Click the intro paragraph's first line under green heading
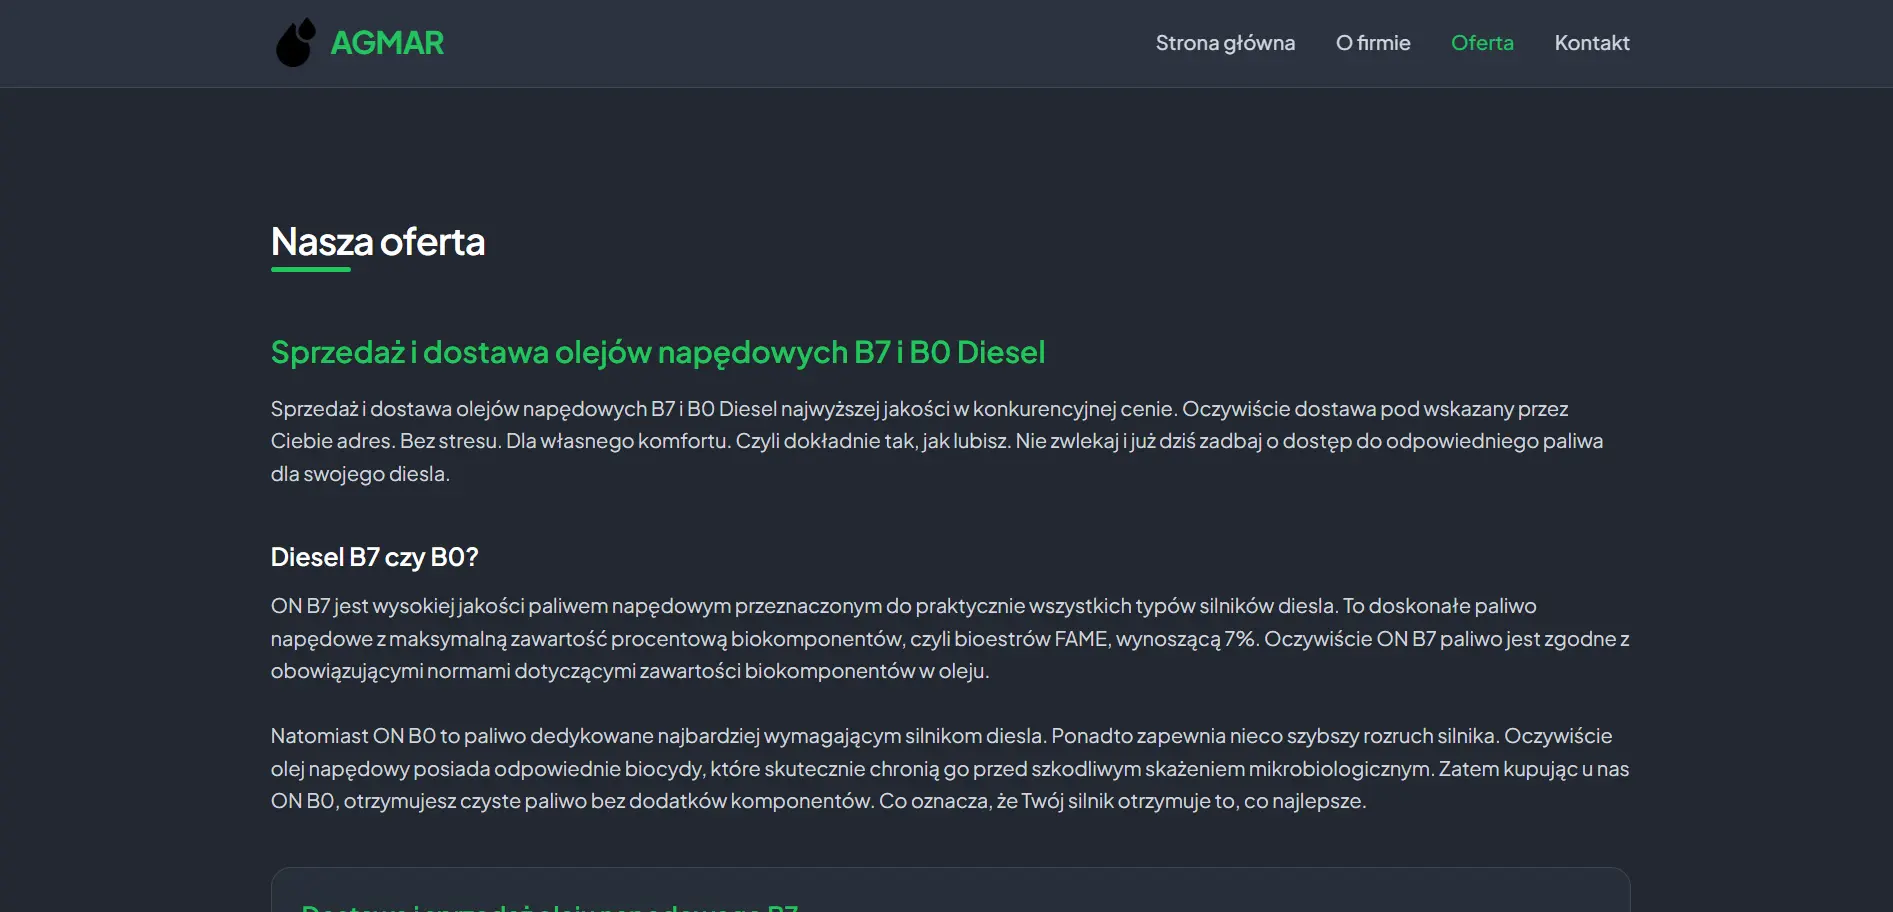The height and width of the screenshot is (912, 1893). coord(918,409)
